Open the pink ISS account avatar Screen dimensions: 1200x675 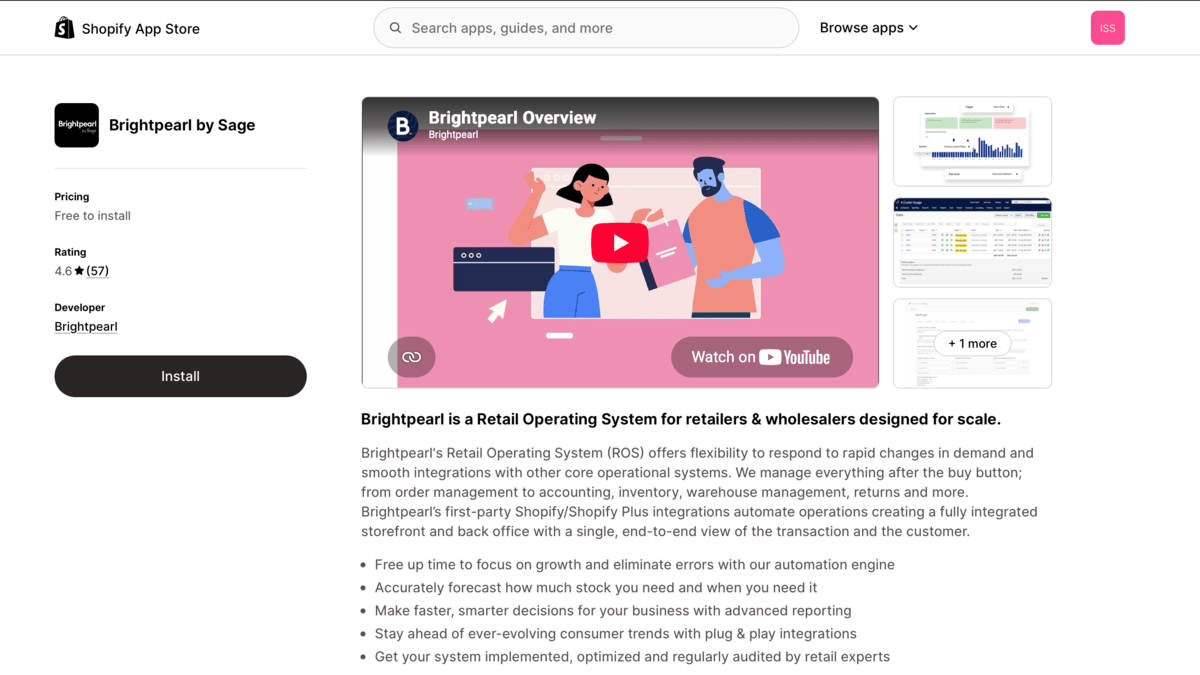click(x=1108, y=28)
